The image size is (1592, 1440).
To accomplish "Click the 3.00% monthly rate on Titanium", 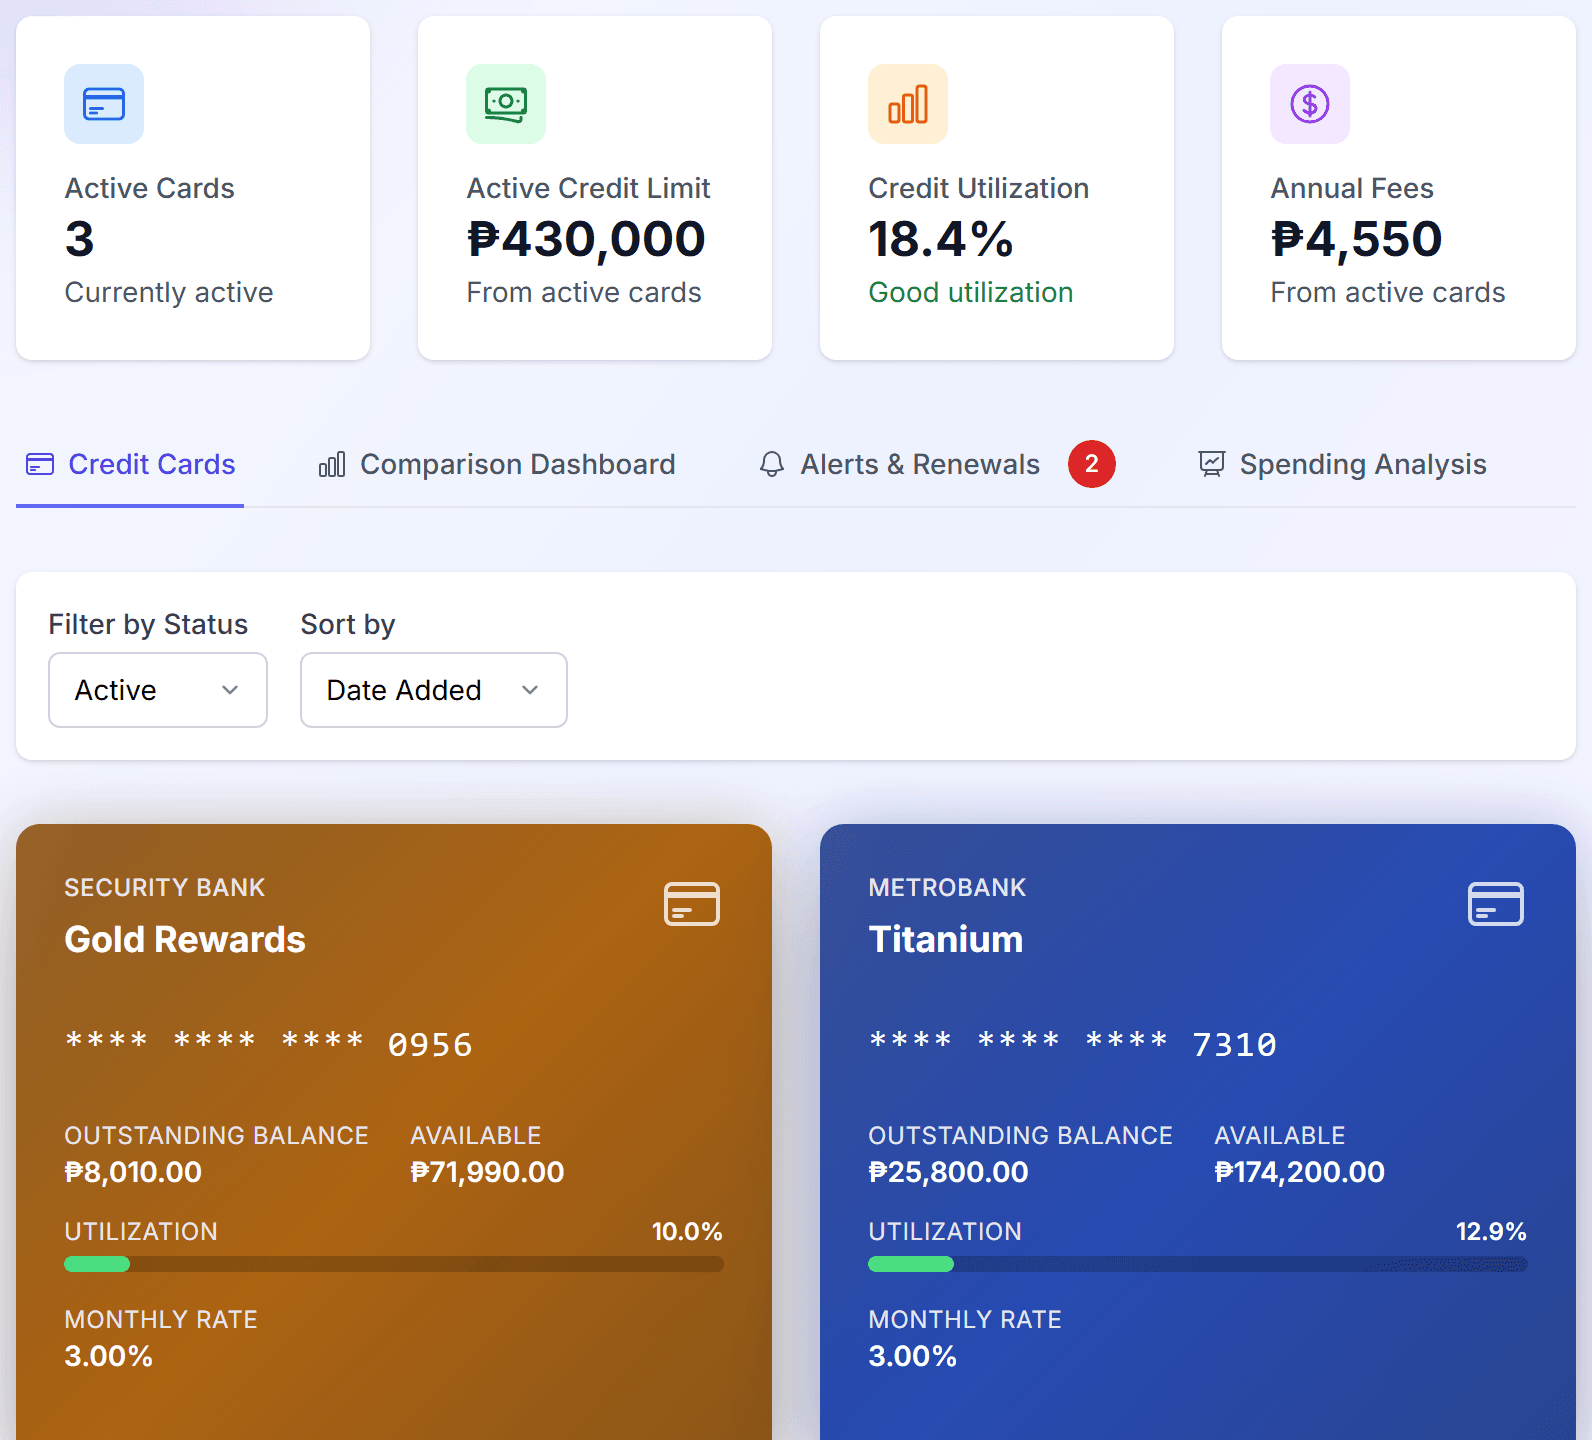I will (912, 1356).
